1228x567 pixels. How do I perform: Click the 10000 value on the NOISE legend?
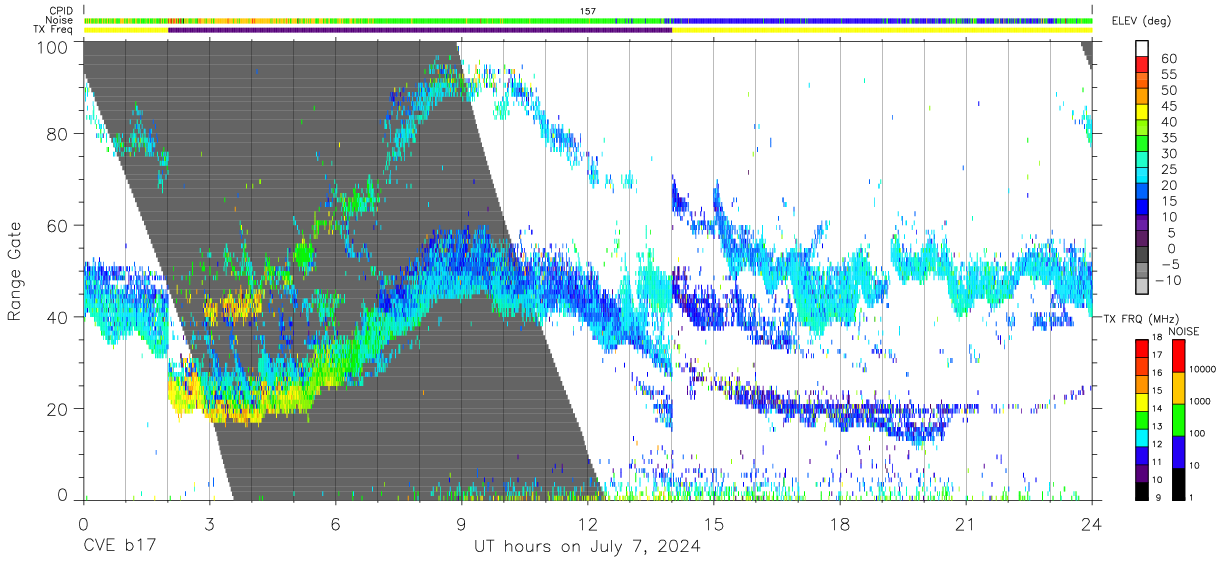[x=1203, y=369]
